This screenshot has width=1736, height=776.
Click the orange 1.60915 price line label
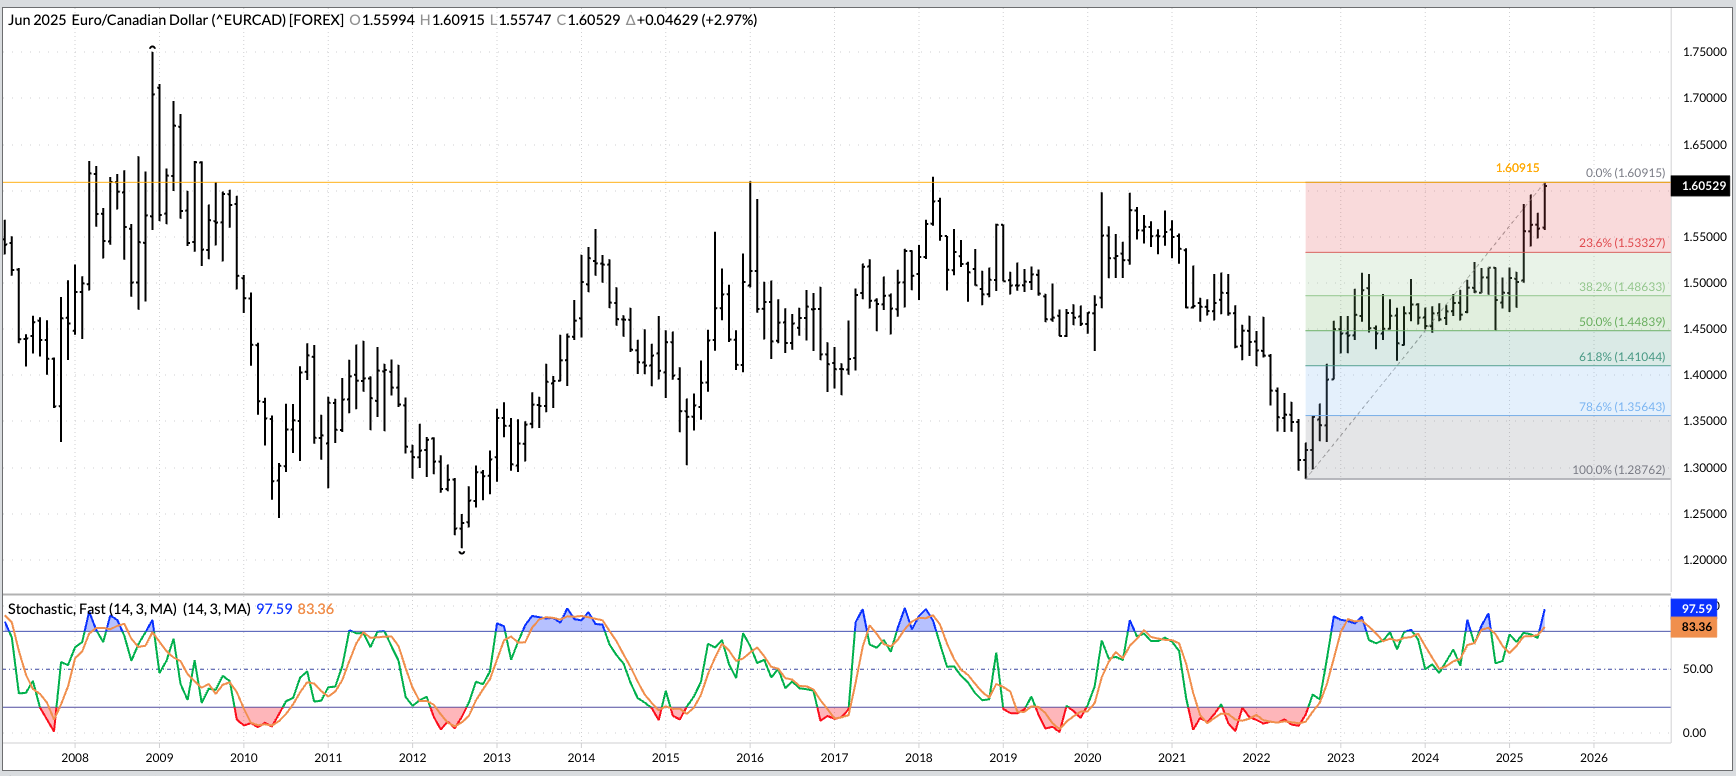click(x=1517, y=168)
